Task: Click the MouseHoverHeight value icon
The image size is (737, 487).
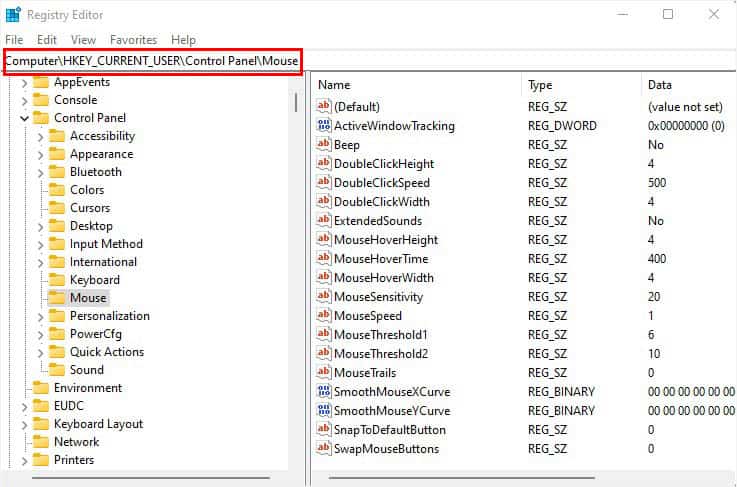Action: 324,240
